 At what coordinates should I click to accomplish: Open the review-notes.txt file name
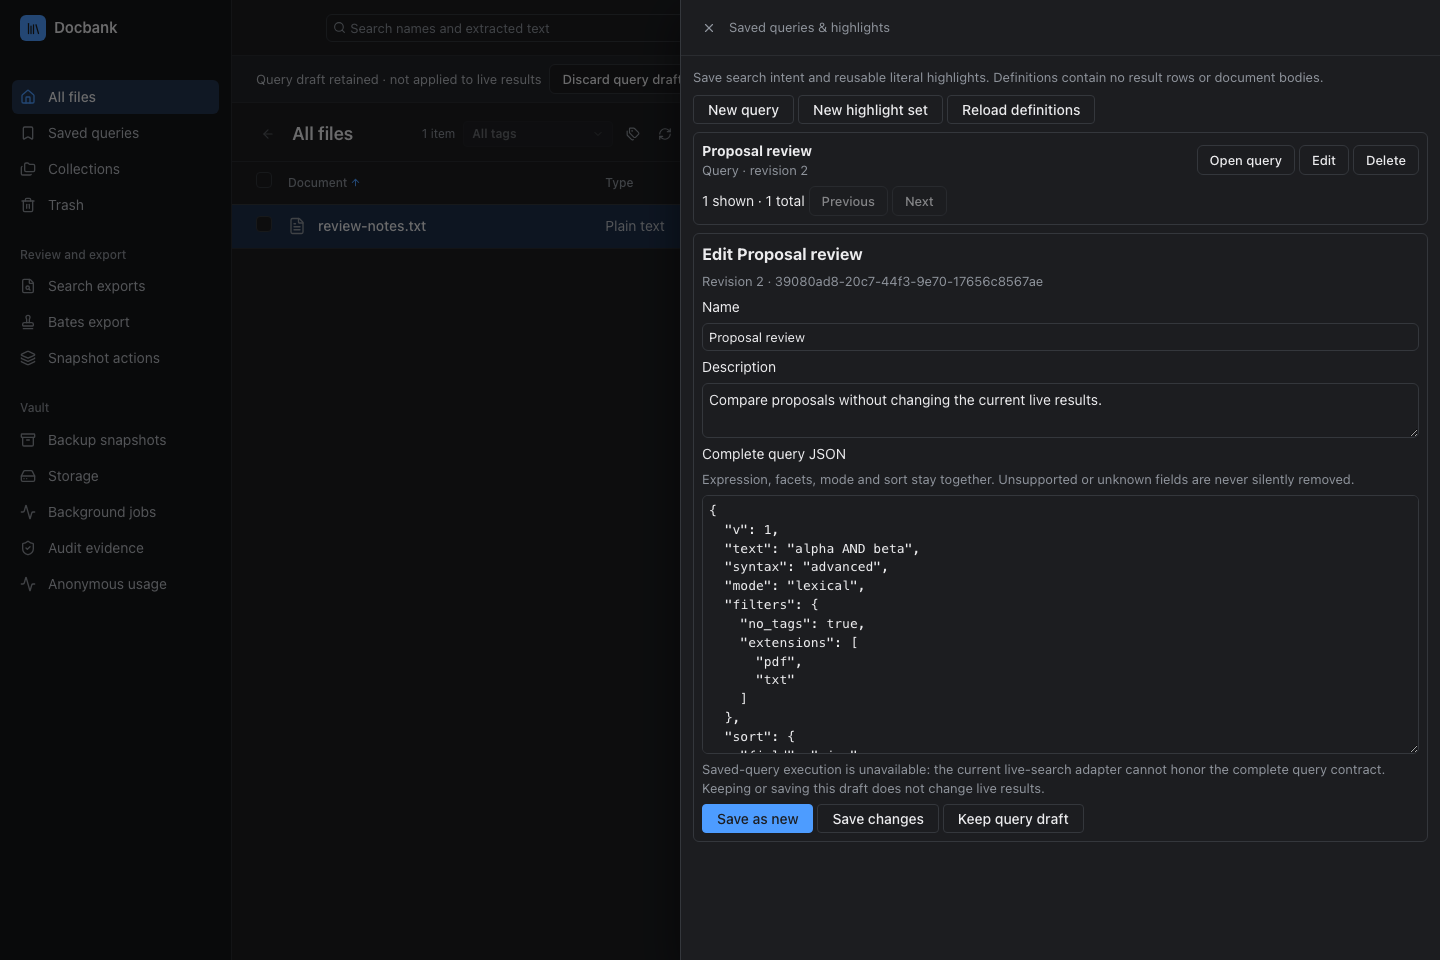pyautogui.click(x=372, y=226)
